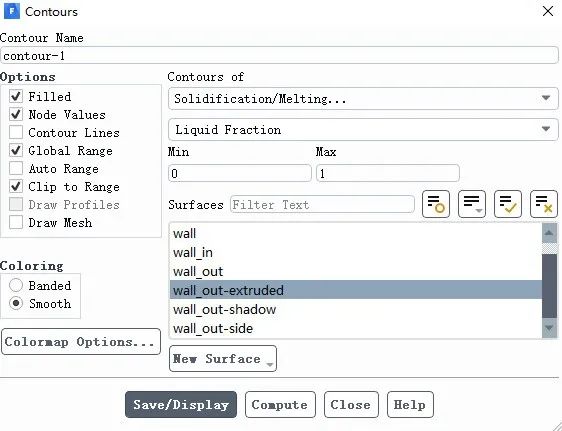This screenshot has height=431, width=562.
Task: Click the surface list scroll down arrow
Action: (x=549, y=327)
